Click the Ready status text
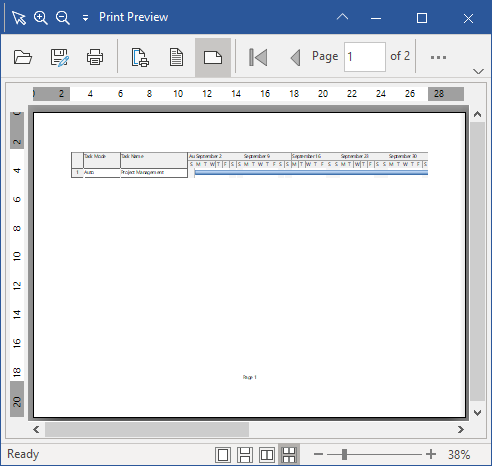This screenshot has height=466, width=492. pyautogui.click(x=23, y=454)
